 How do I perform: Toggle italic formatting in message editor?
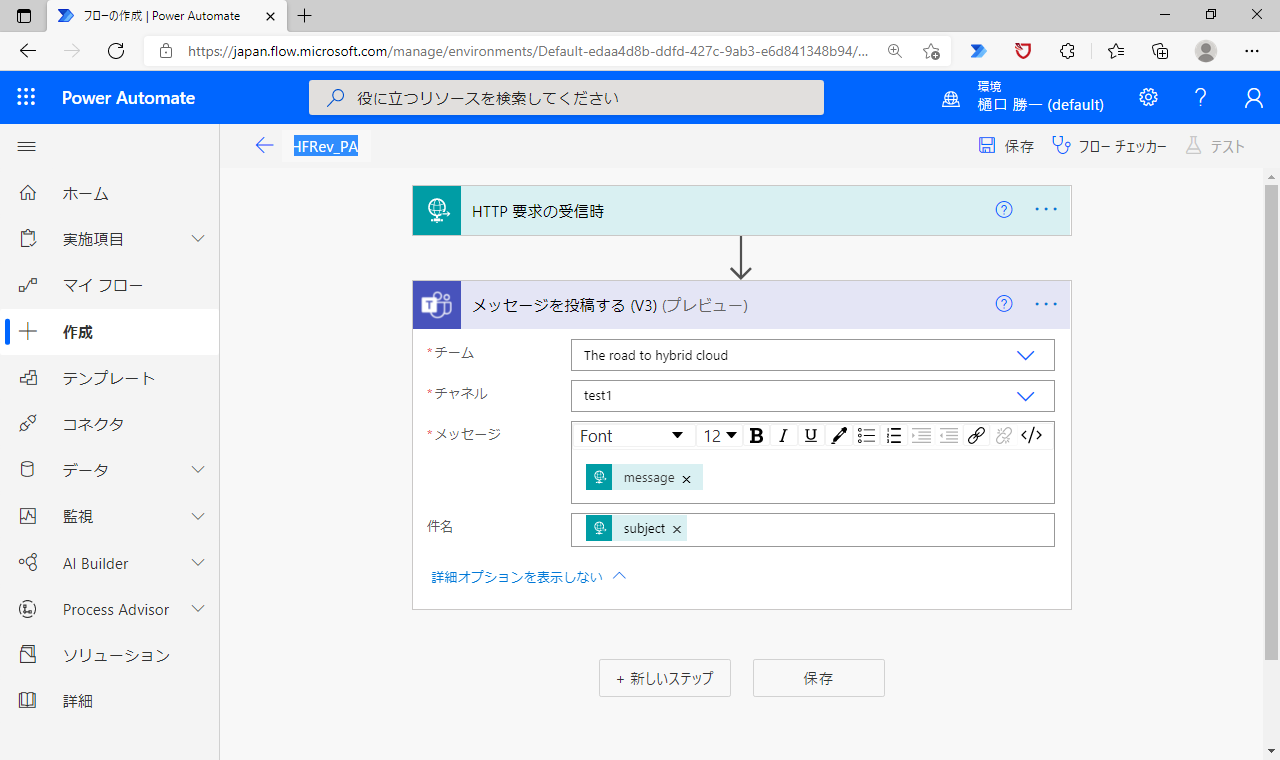click(x=784, y=435)
